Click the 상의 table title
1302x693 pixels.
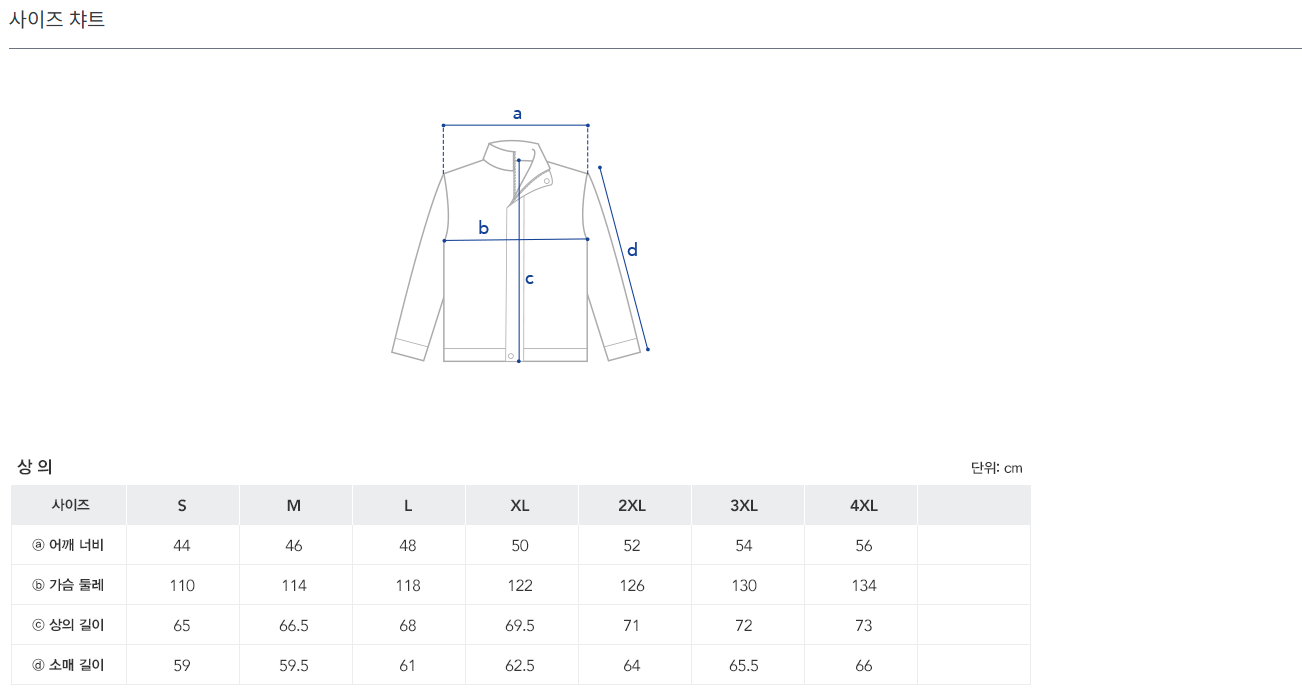pos(34,467)
